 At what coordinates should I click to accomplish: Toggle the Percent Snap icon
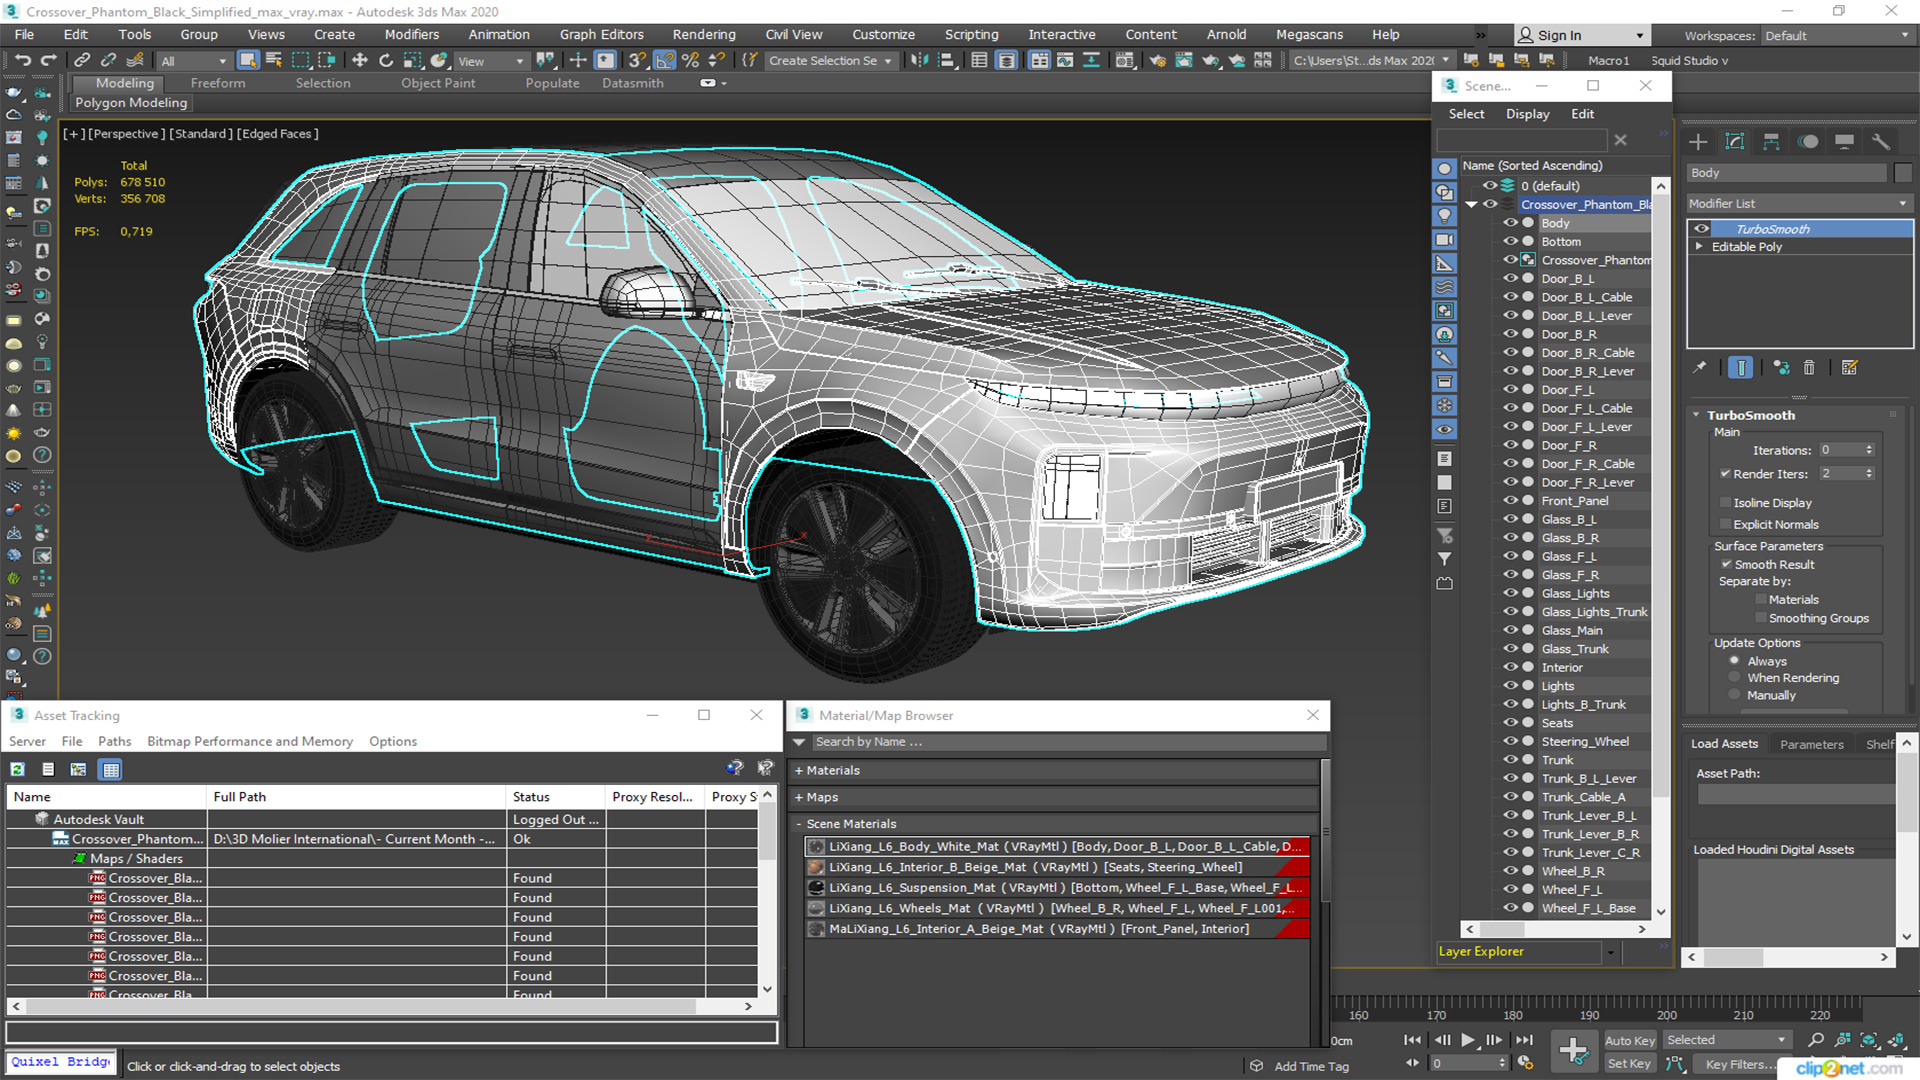click(690, 61)
